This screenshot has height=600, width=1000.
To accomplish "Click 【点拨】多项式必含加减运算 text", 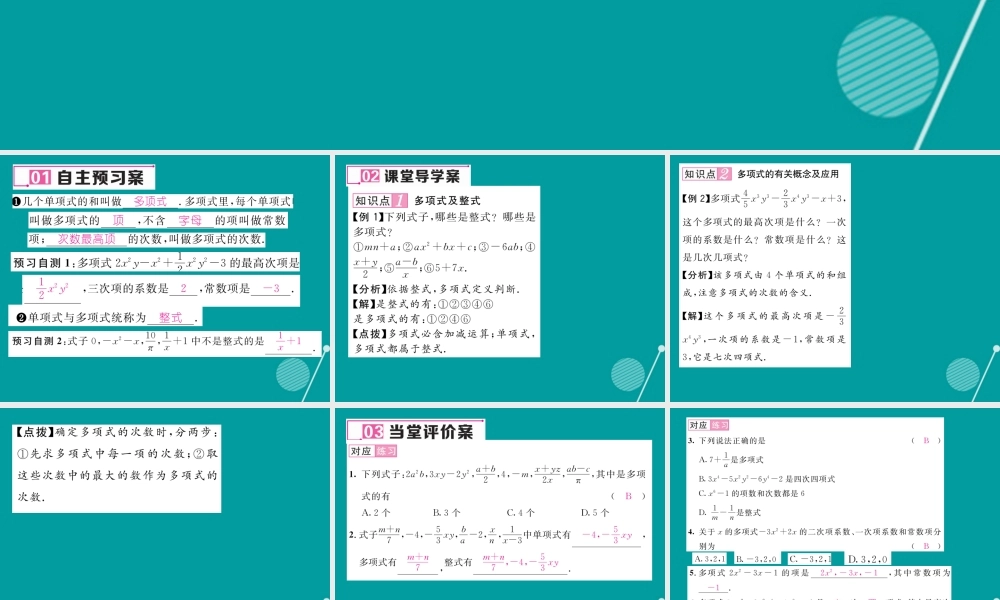I will click(x=445, y=341).
